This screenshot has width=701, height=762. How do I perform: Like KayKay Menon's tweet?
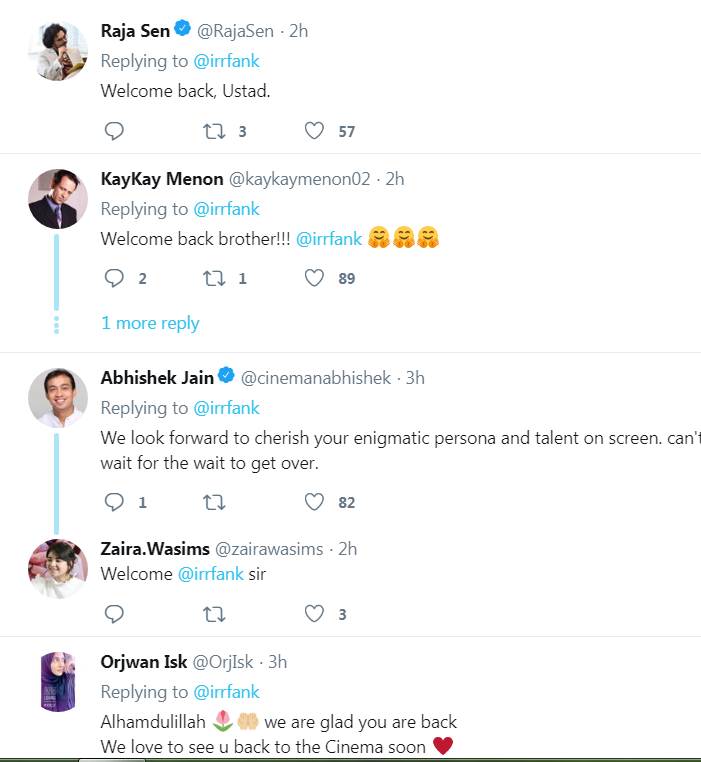(314, 278)
